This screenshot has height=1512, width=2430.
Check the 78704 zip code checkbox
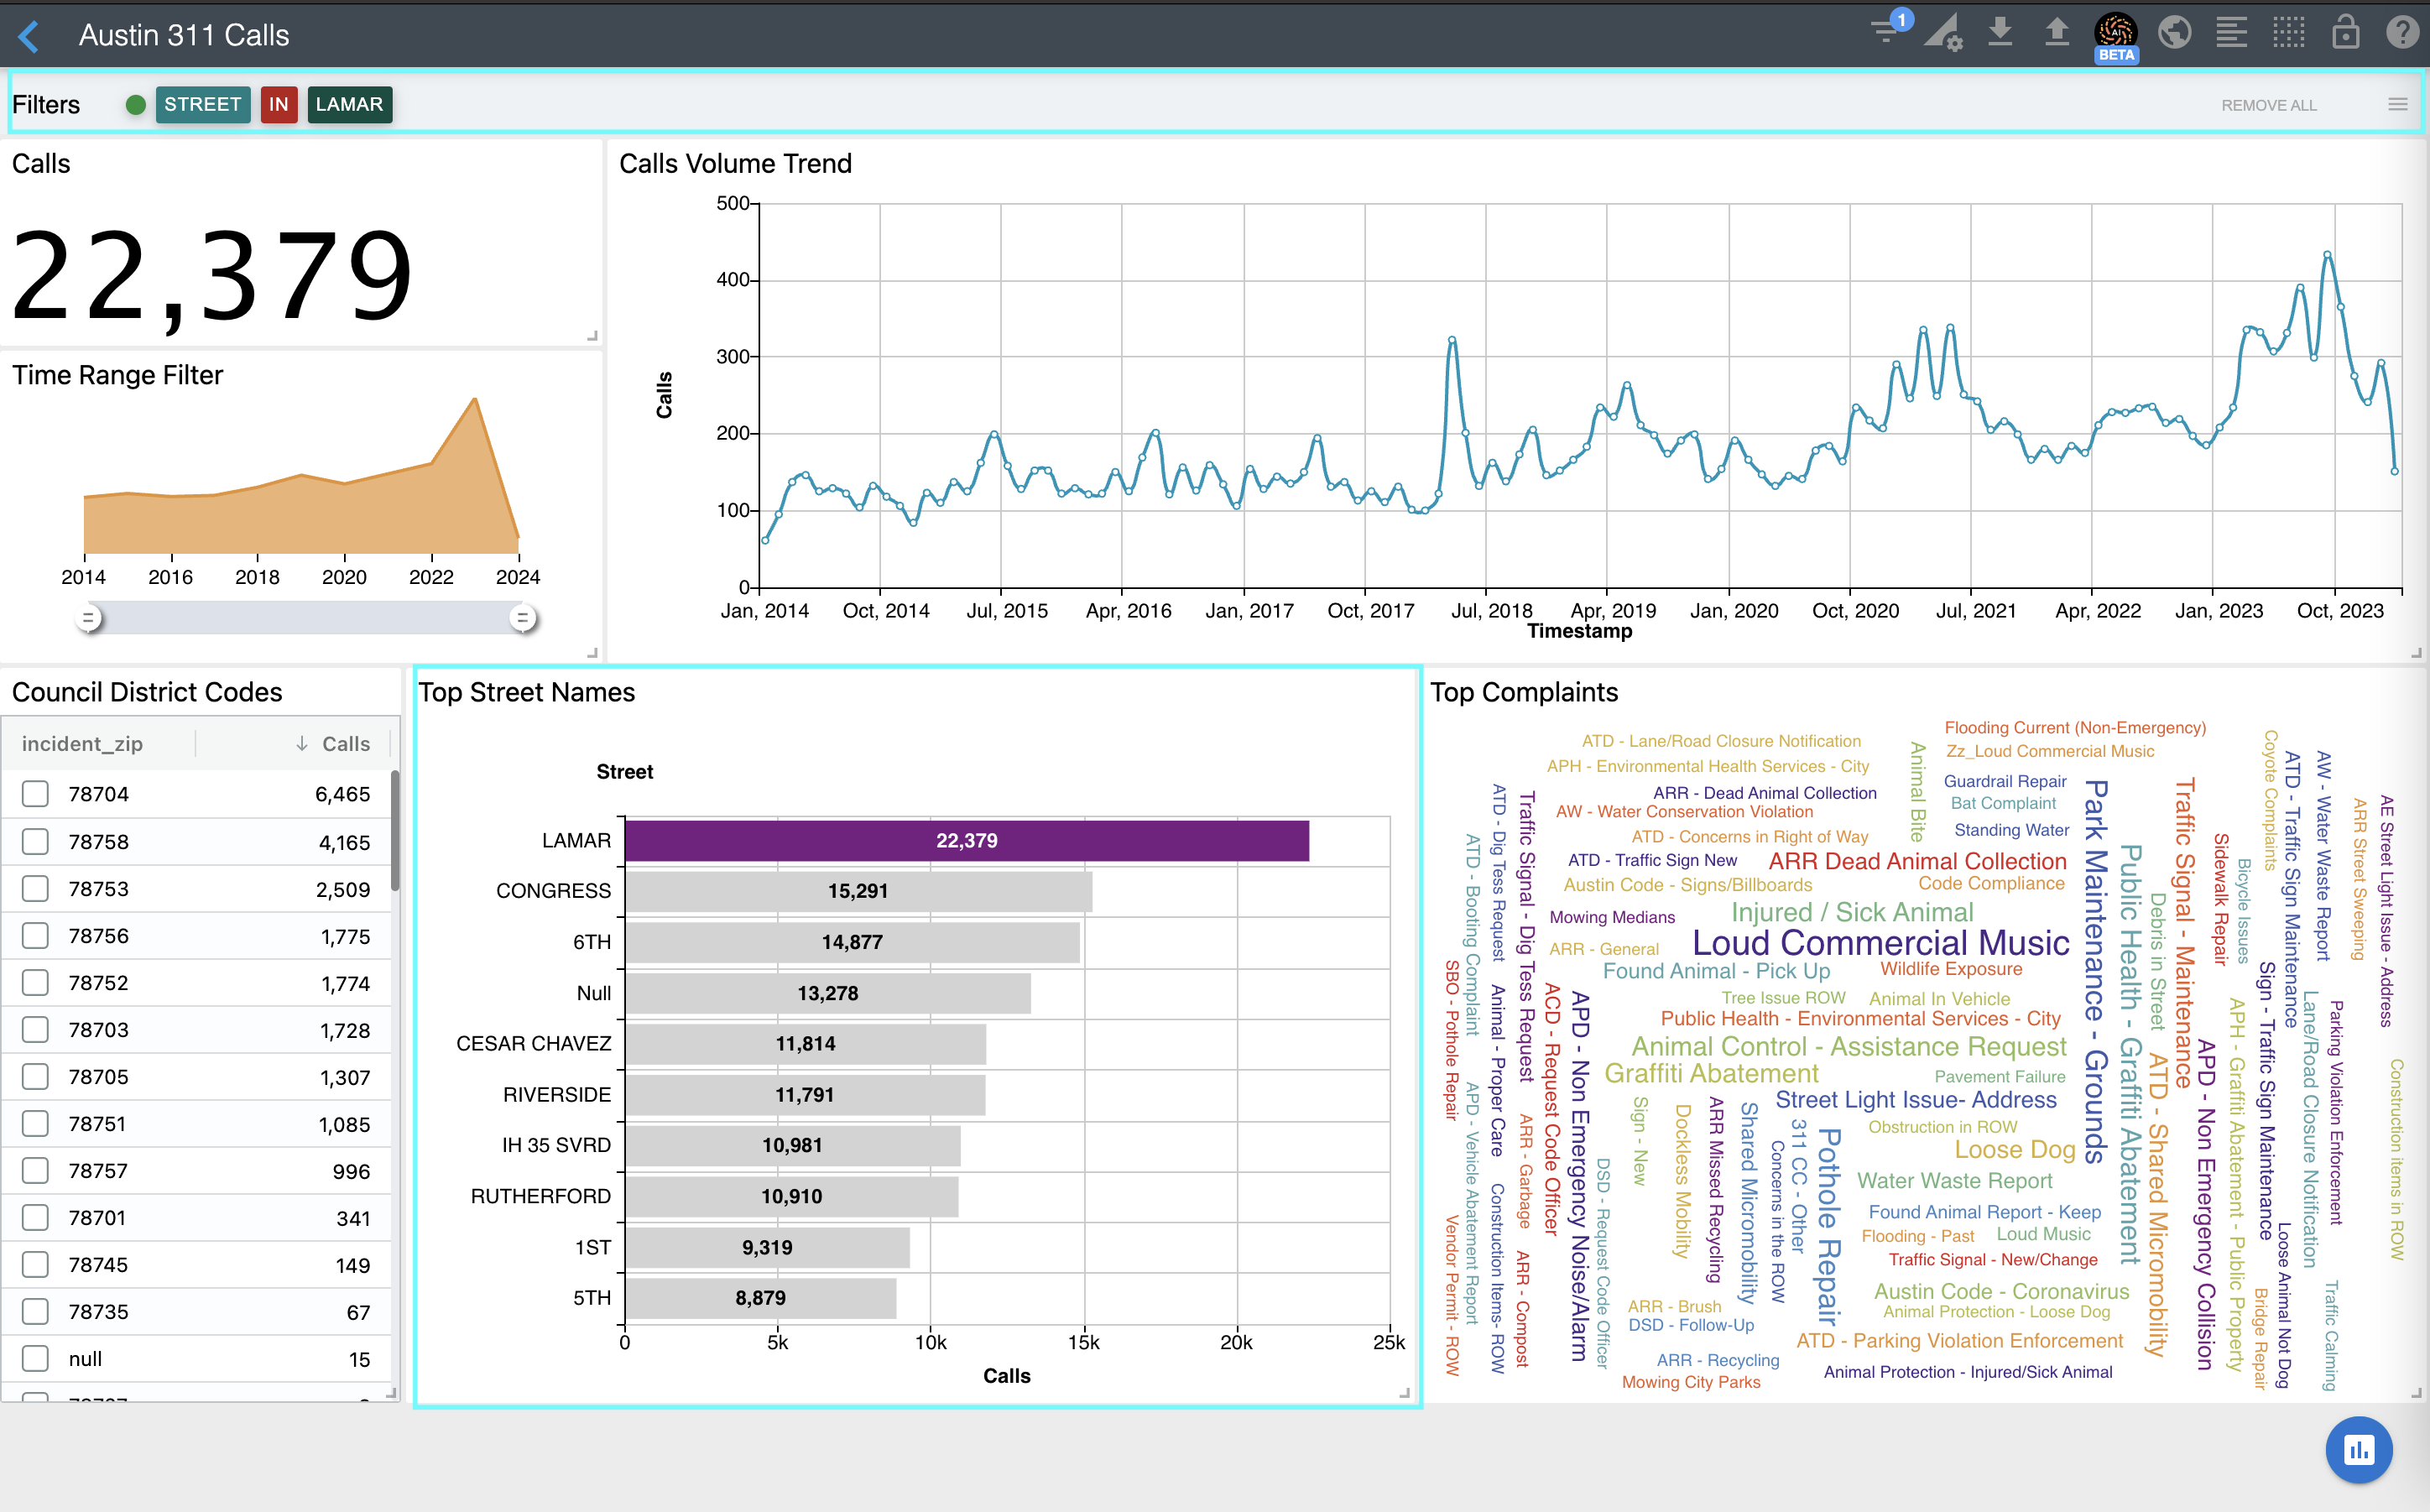[36, 794]
